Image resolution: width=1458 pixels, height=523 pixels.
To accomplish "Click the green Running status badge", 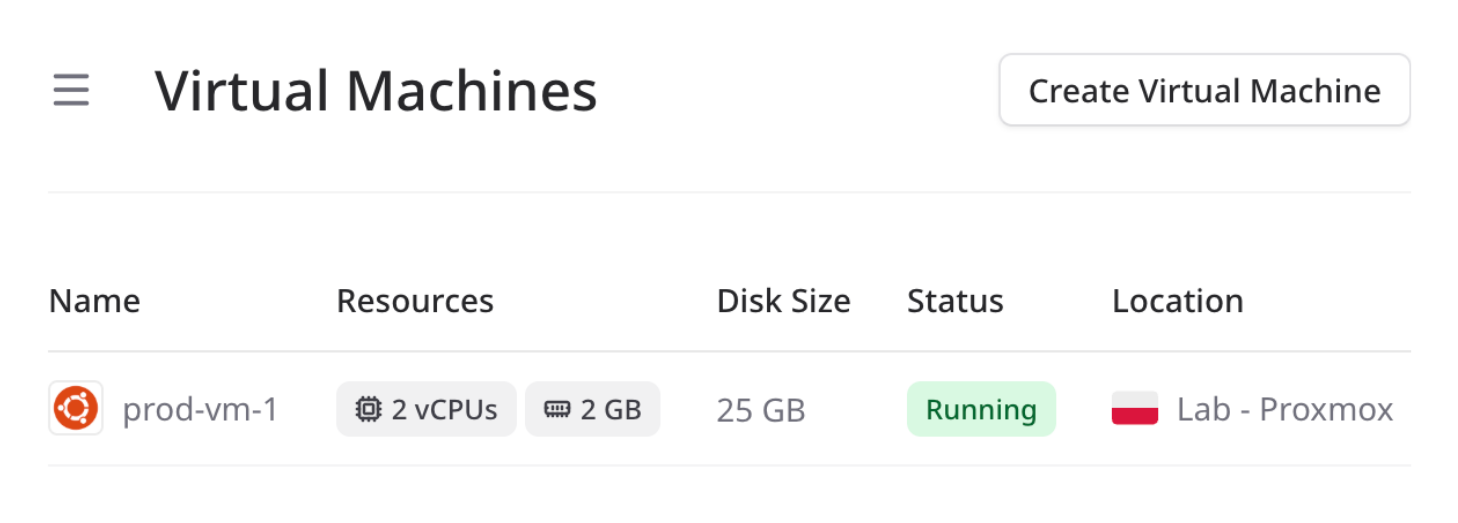I will tap(981, 409).
